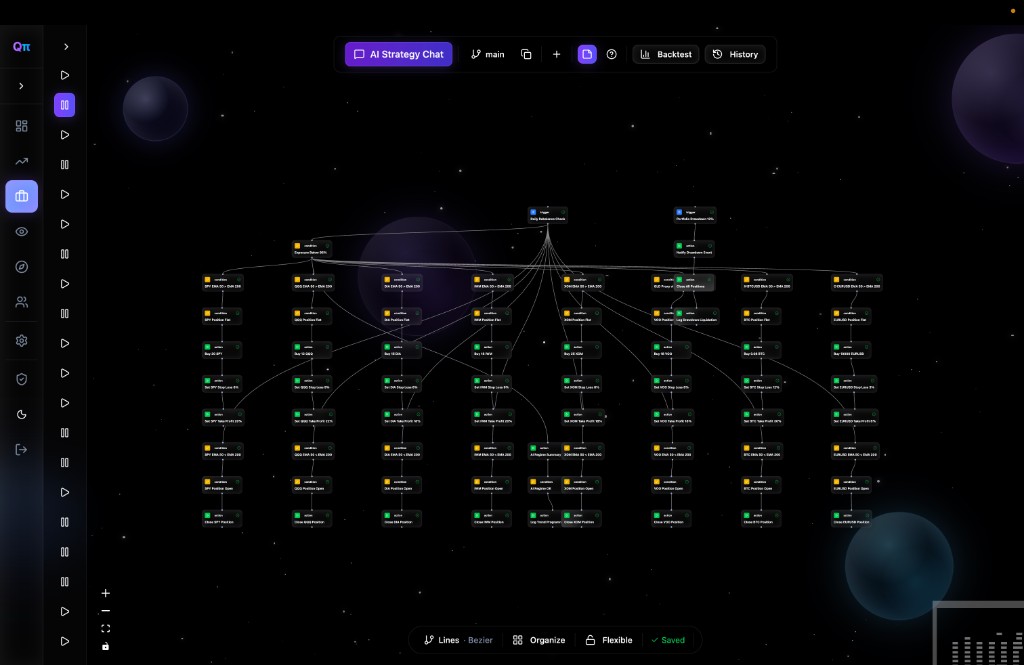Expand the strategy list arrow at the top
The height and width of the screenshot is (665, 1024).
[x=66, y=46]
